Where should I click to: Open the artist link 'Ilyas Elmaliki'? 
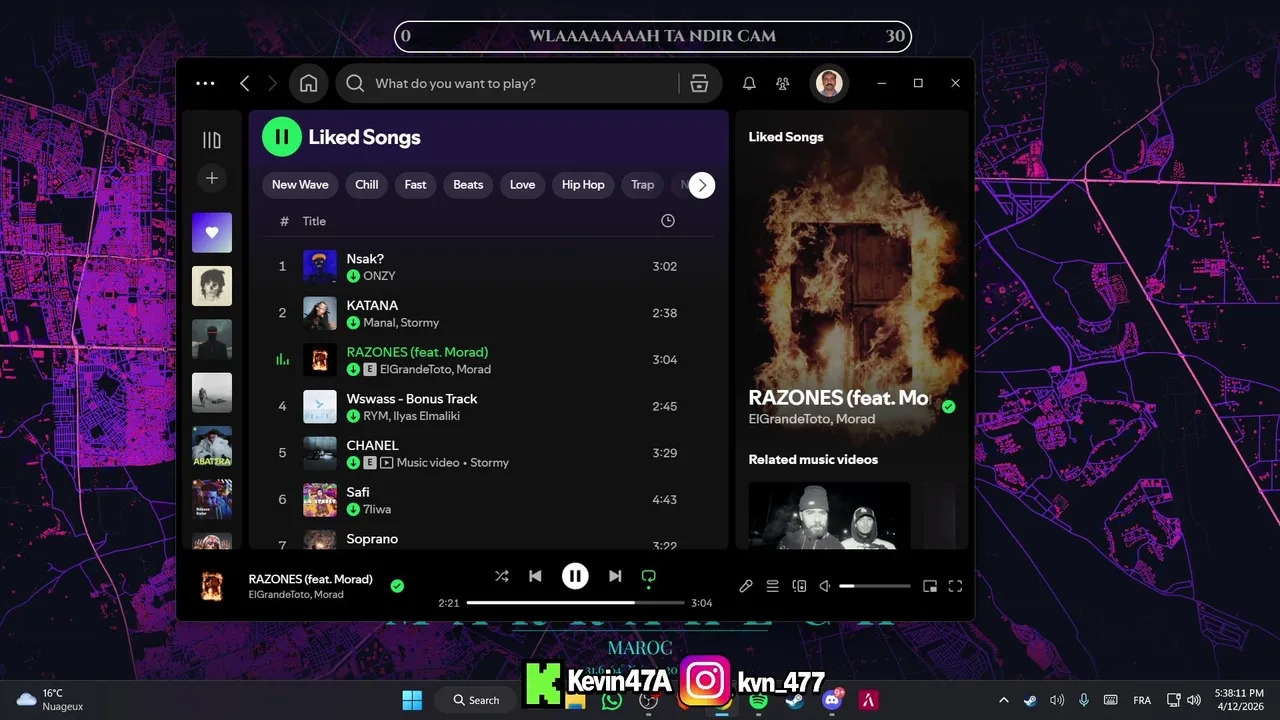pyautogui.click(x=428, y=416)
